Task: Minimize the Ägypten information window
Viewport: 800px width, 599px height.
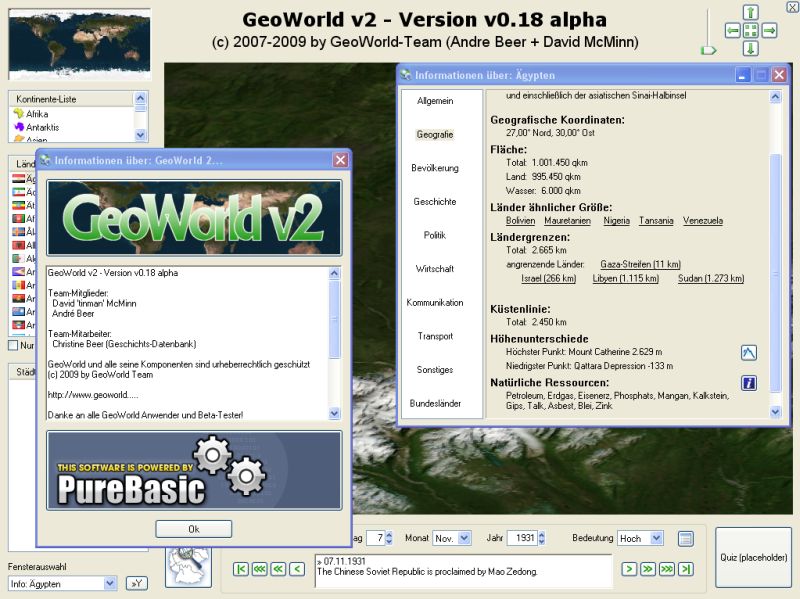Action: coord(743,76)
